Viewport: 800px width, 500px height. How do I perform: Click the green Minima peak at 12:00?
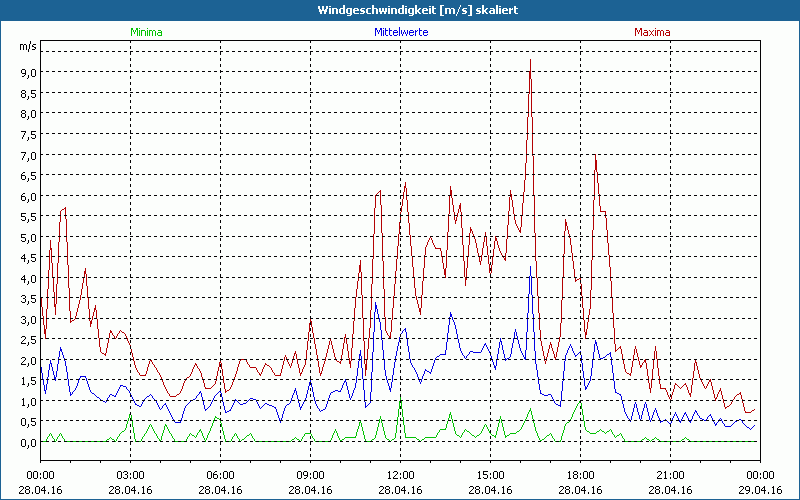(x=401, y=401)
